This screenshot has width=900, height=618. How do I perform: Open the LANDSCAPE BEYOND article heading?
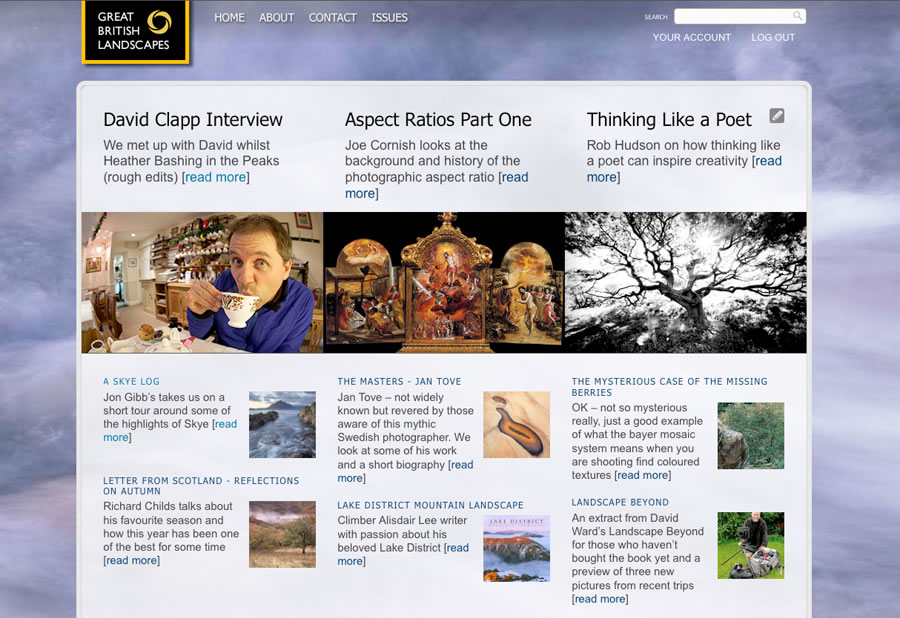click(620, 503)
